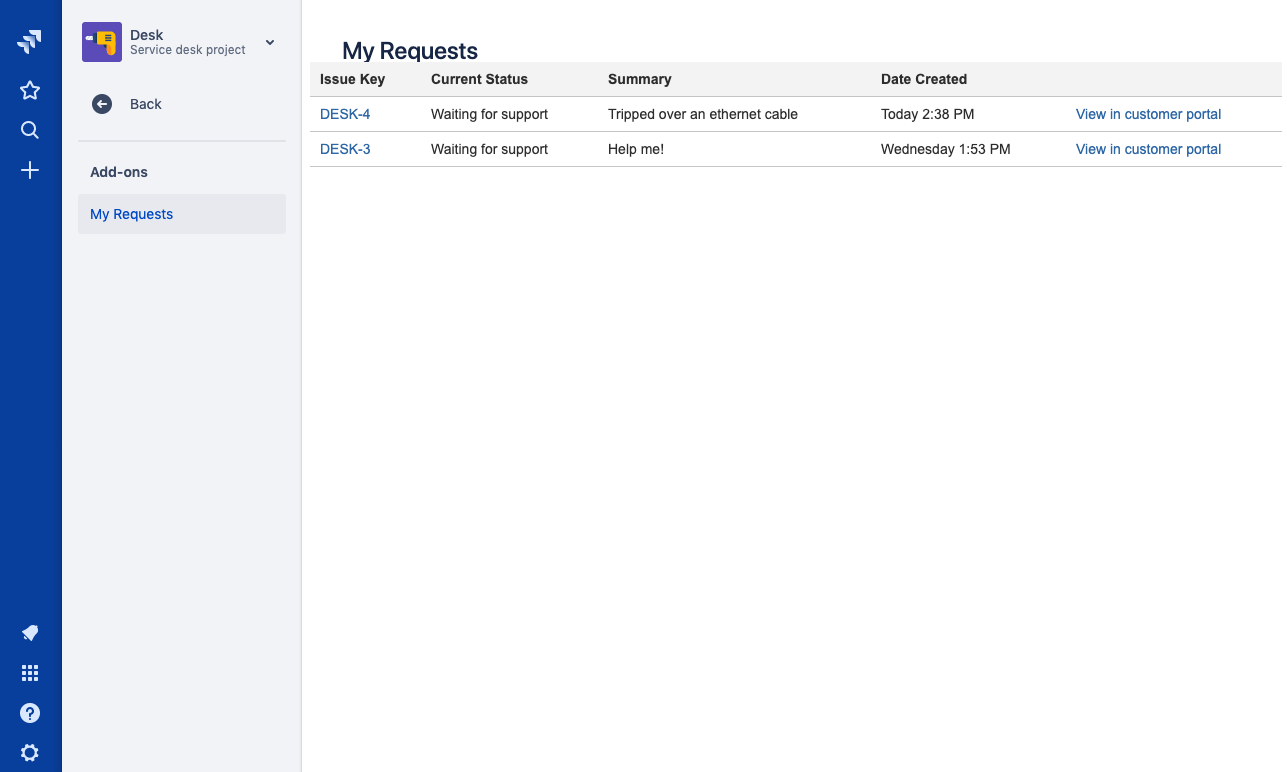Click the Jira logo icon

29,40
